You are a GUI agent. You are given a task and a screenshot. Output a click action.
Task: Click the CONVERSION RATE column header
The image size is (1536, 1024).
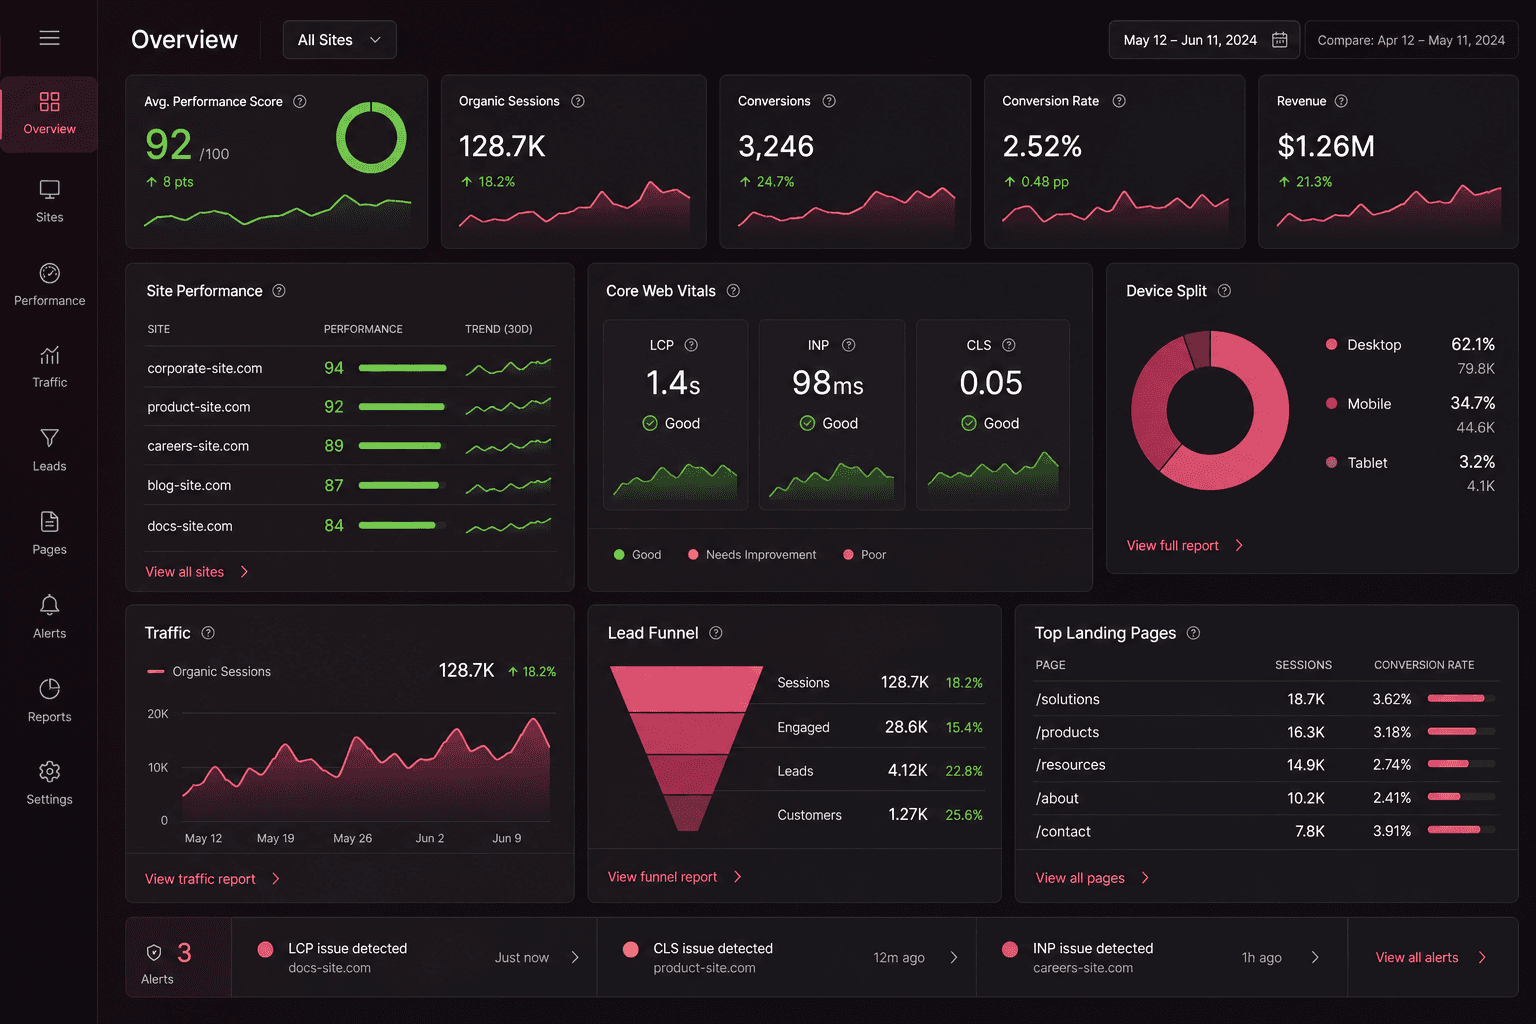[x=1424, y=665]
